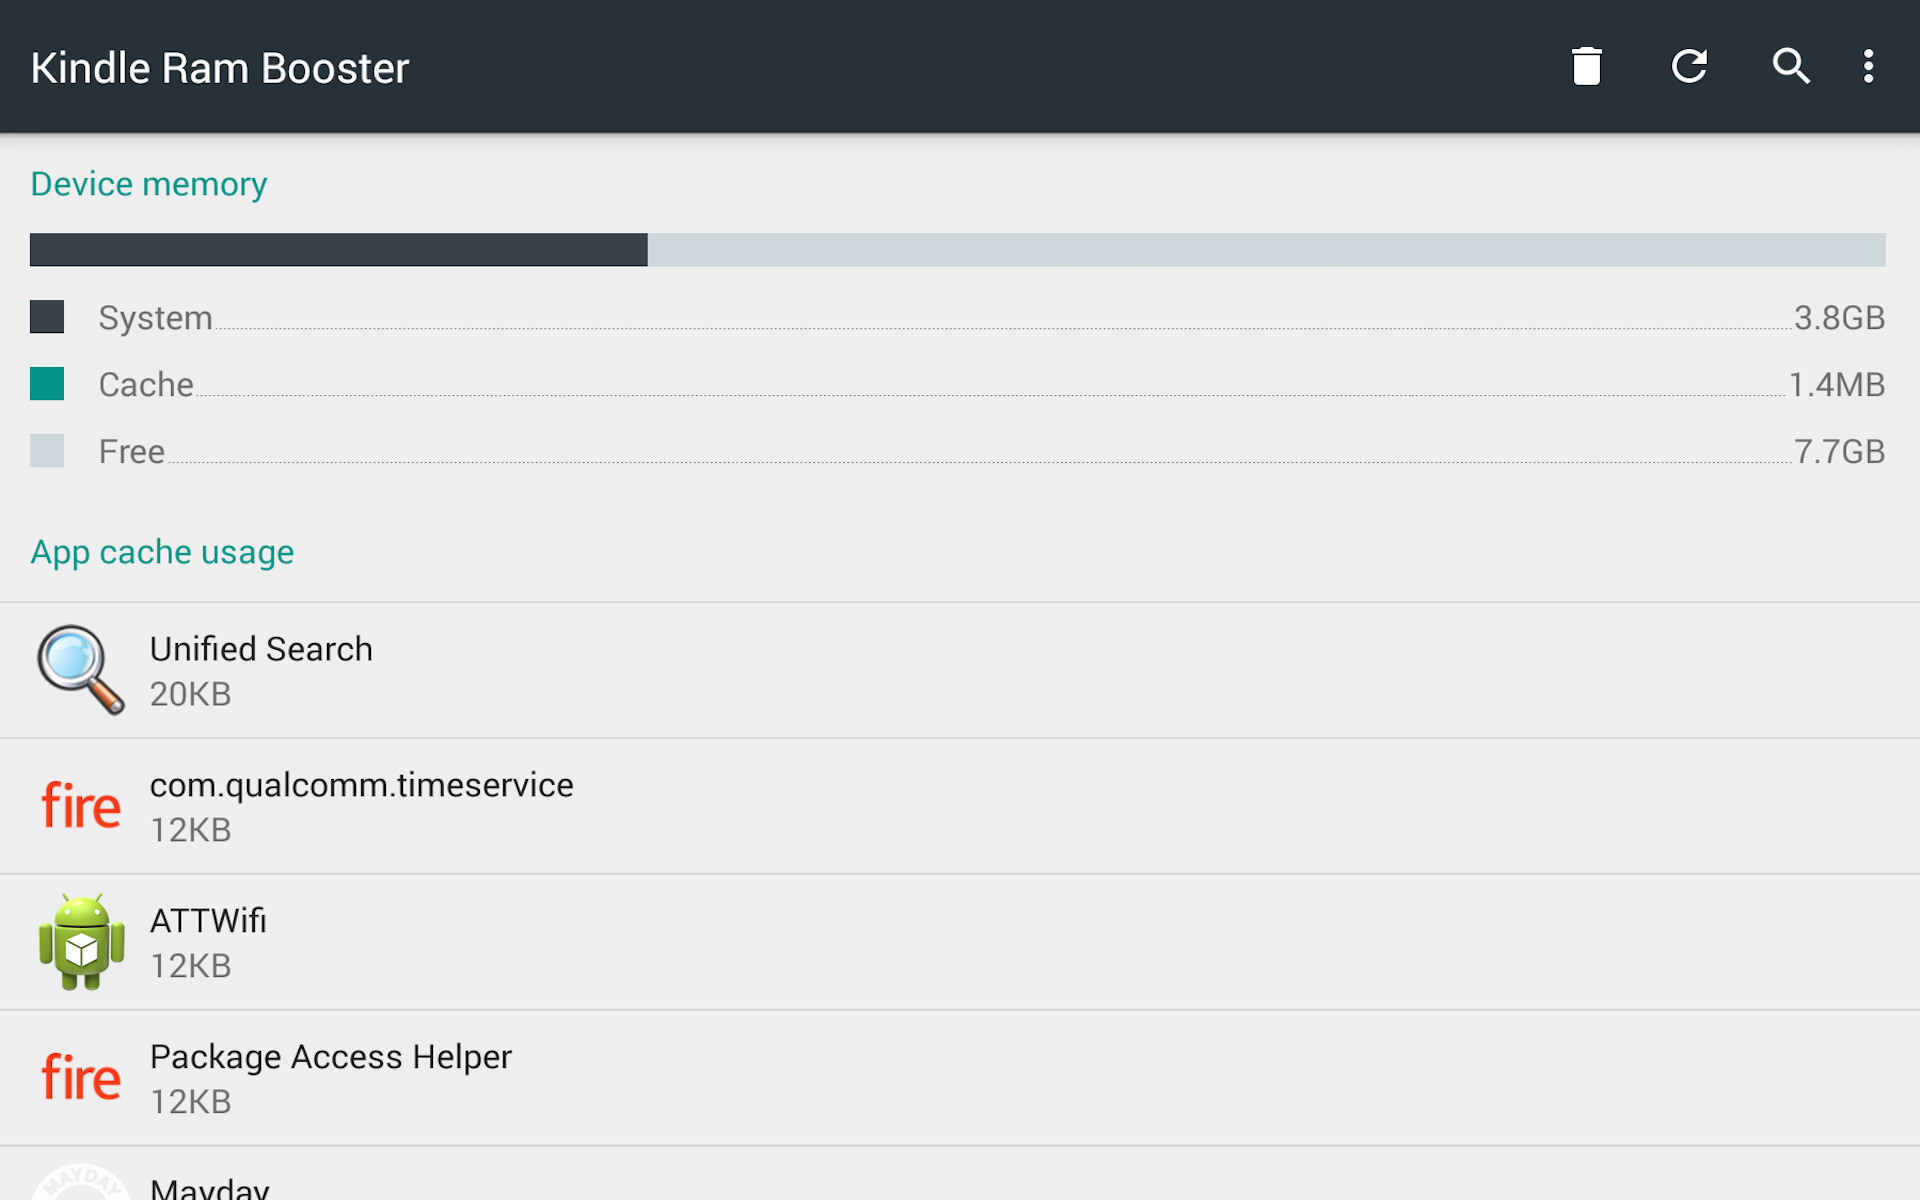1920x1200 pixels.
Task: Select the ATTWifi app entry
Action: (x=600, y=941)
